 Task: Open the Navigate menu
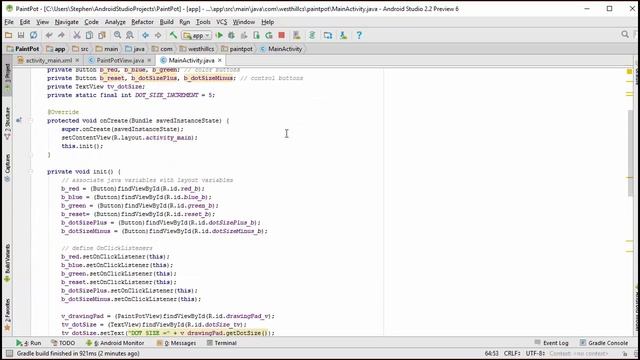tap(67, 22)
